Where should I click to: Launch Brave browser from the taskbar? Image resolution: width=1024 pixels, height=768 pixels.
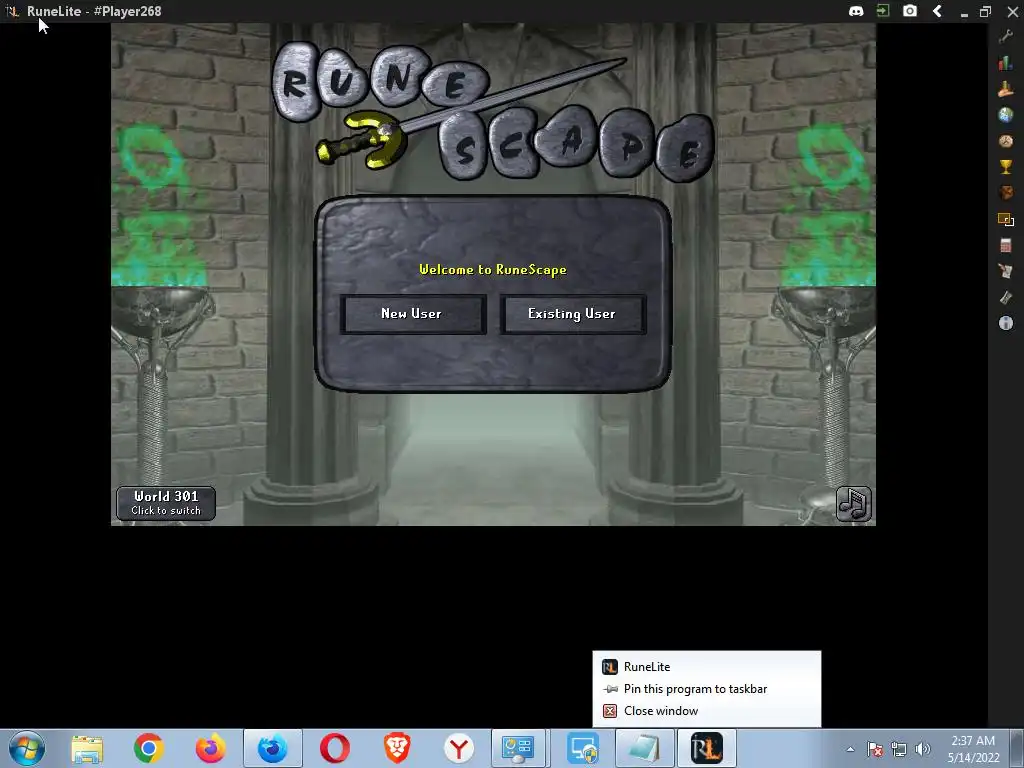point(397,748)
